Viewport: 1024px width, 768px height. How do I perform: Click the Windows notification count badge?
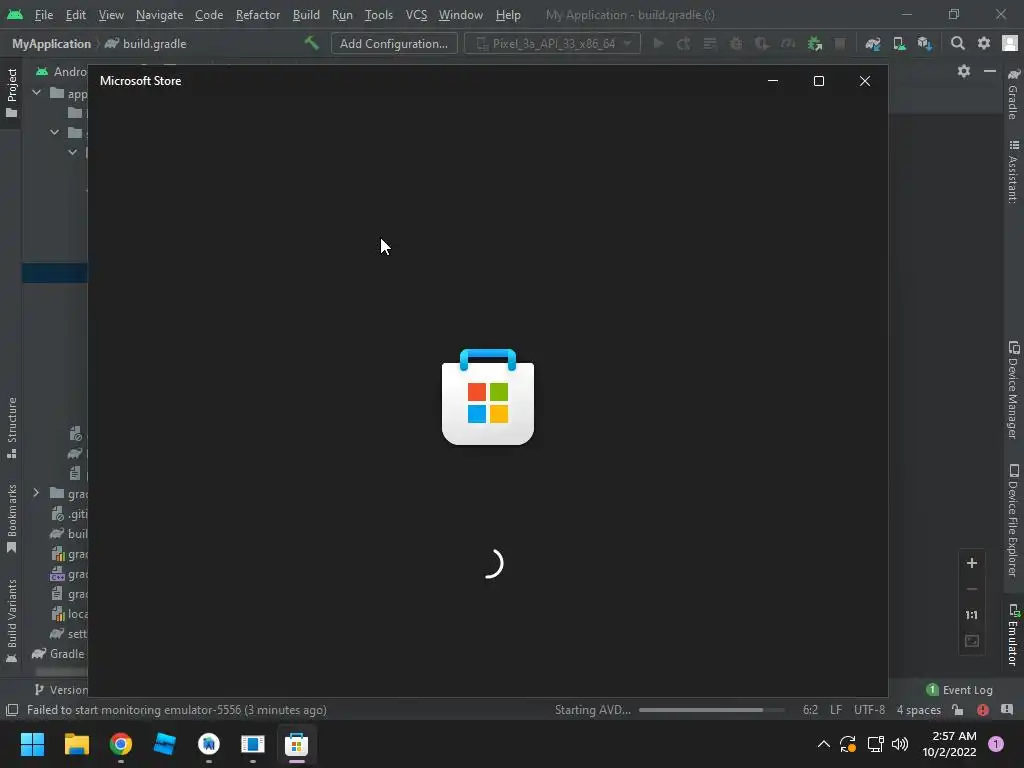pyautogui.click(x=996, y=744)
